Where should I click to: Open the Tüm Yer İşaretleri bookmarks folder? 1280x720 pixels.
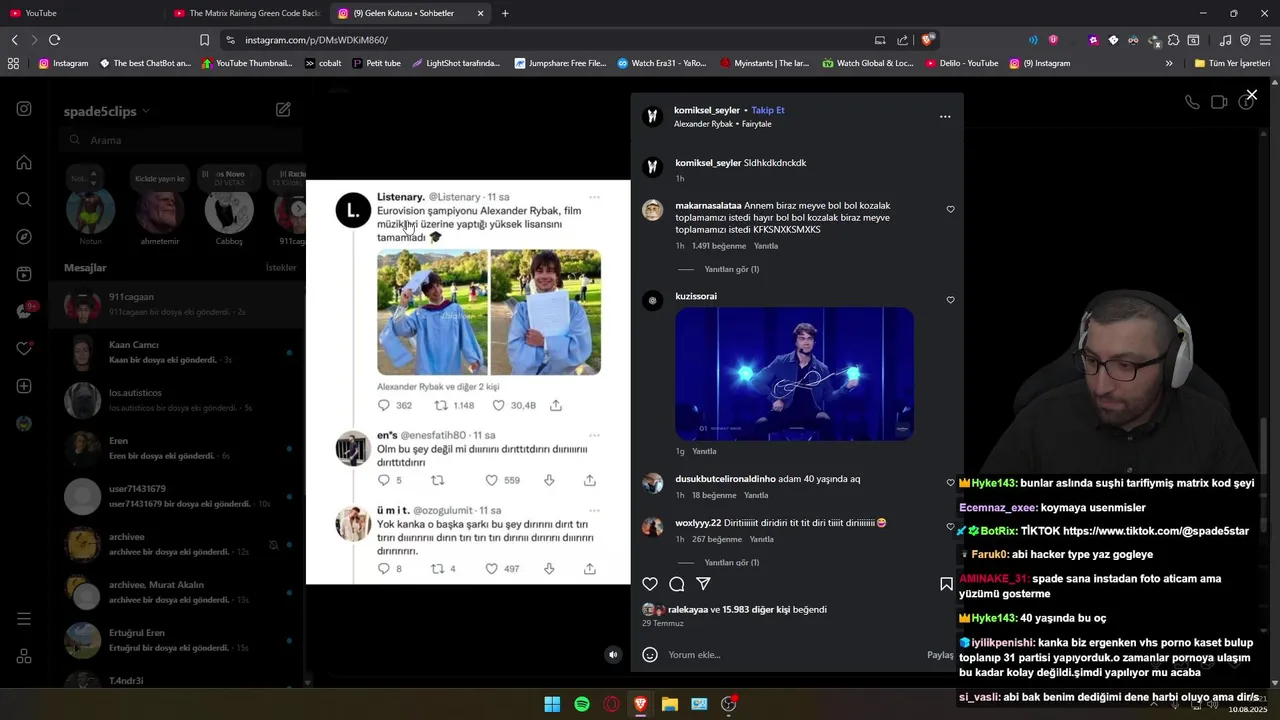pyautogui.click(x=1232, y=63)
